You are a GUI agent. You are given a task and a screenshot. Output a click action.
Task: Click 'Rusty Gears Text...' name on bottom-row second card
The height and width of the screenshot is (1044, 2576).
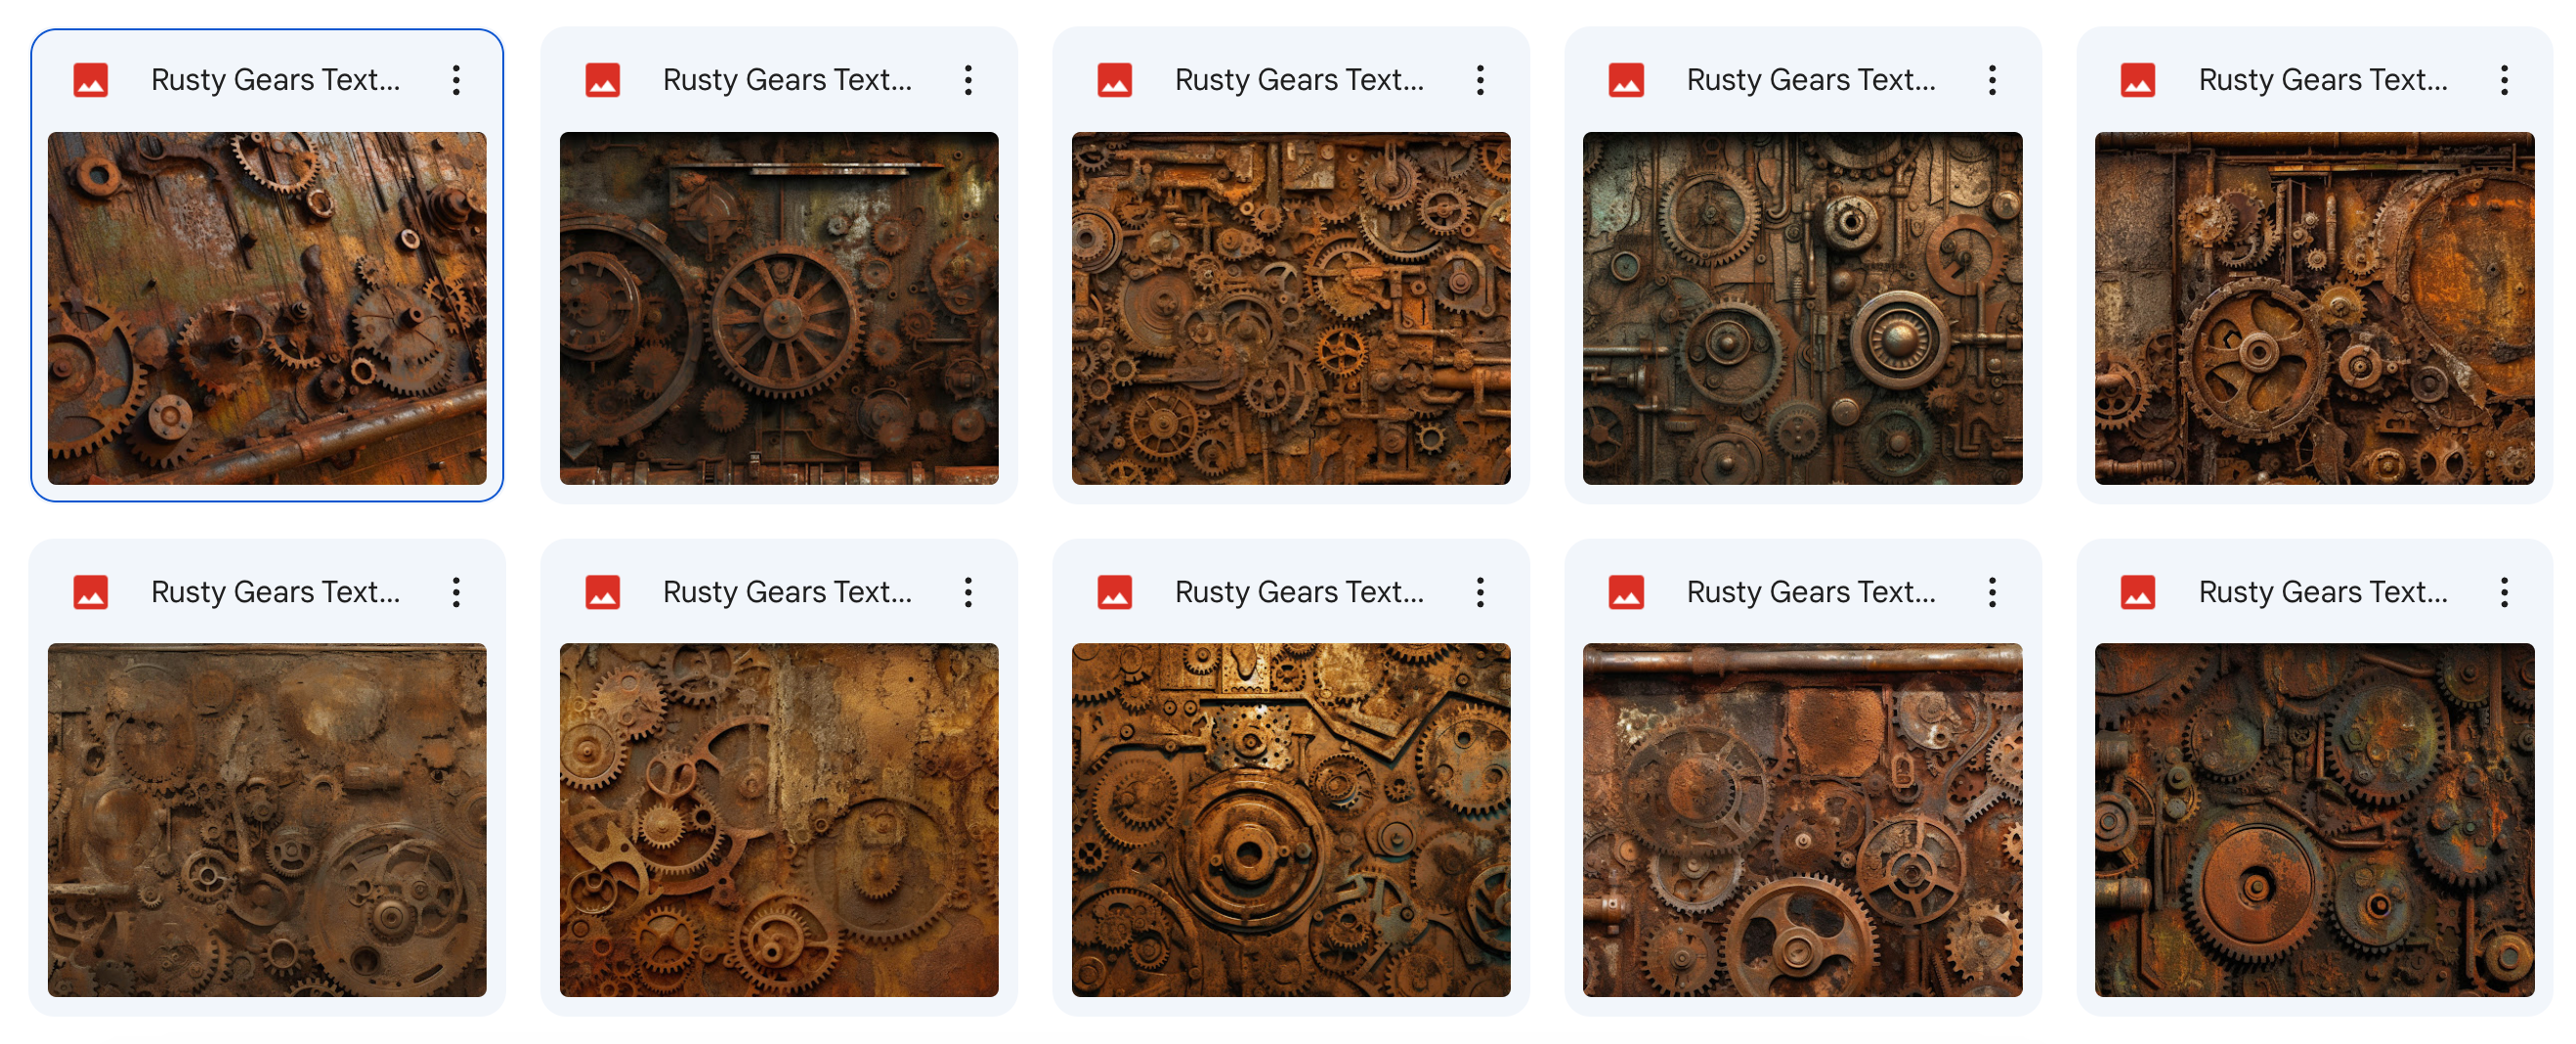[x=788, y=592]
